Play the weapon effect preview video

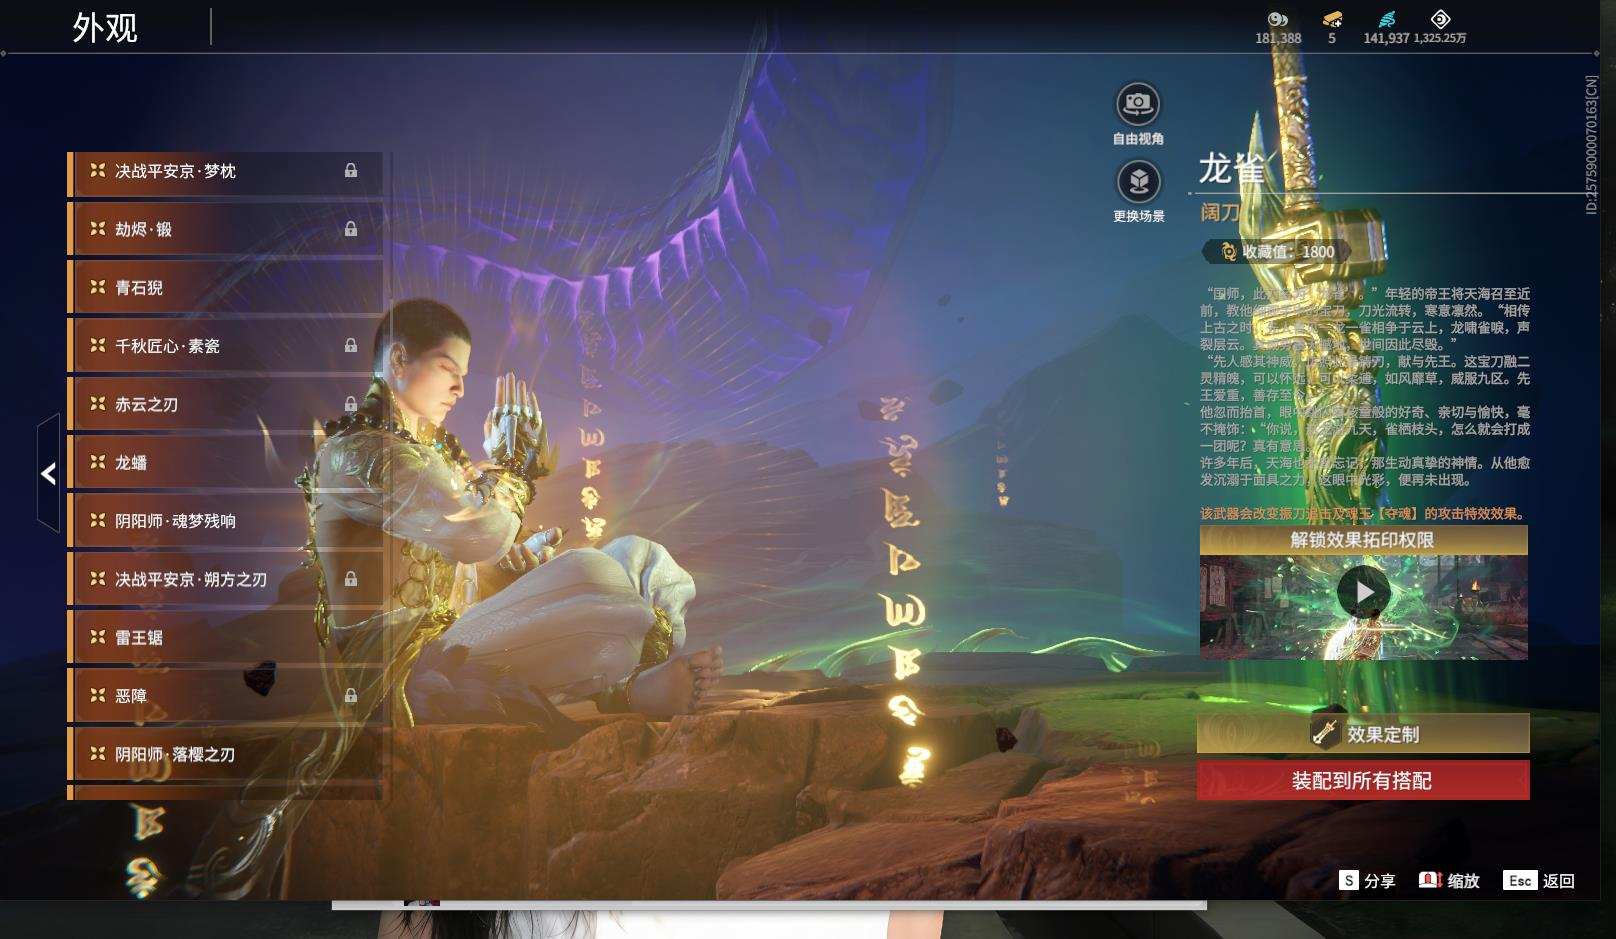tap(1364, 593)
